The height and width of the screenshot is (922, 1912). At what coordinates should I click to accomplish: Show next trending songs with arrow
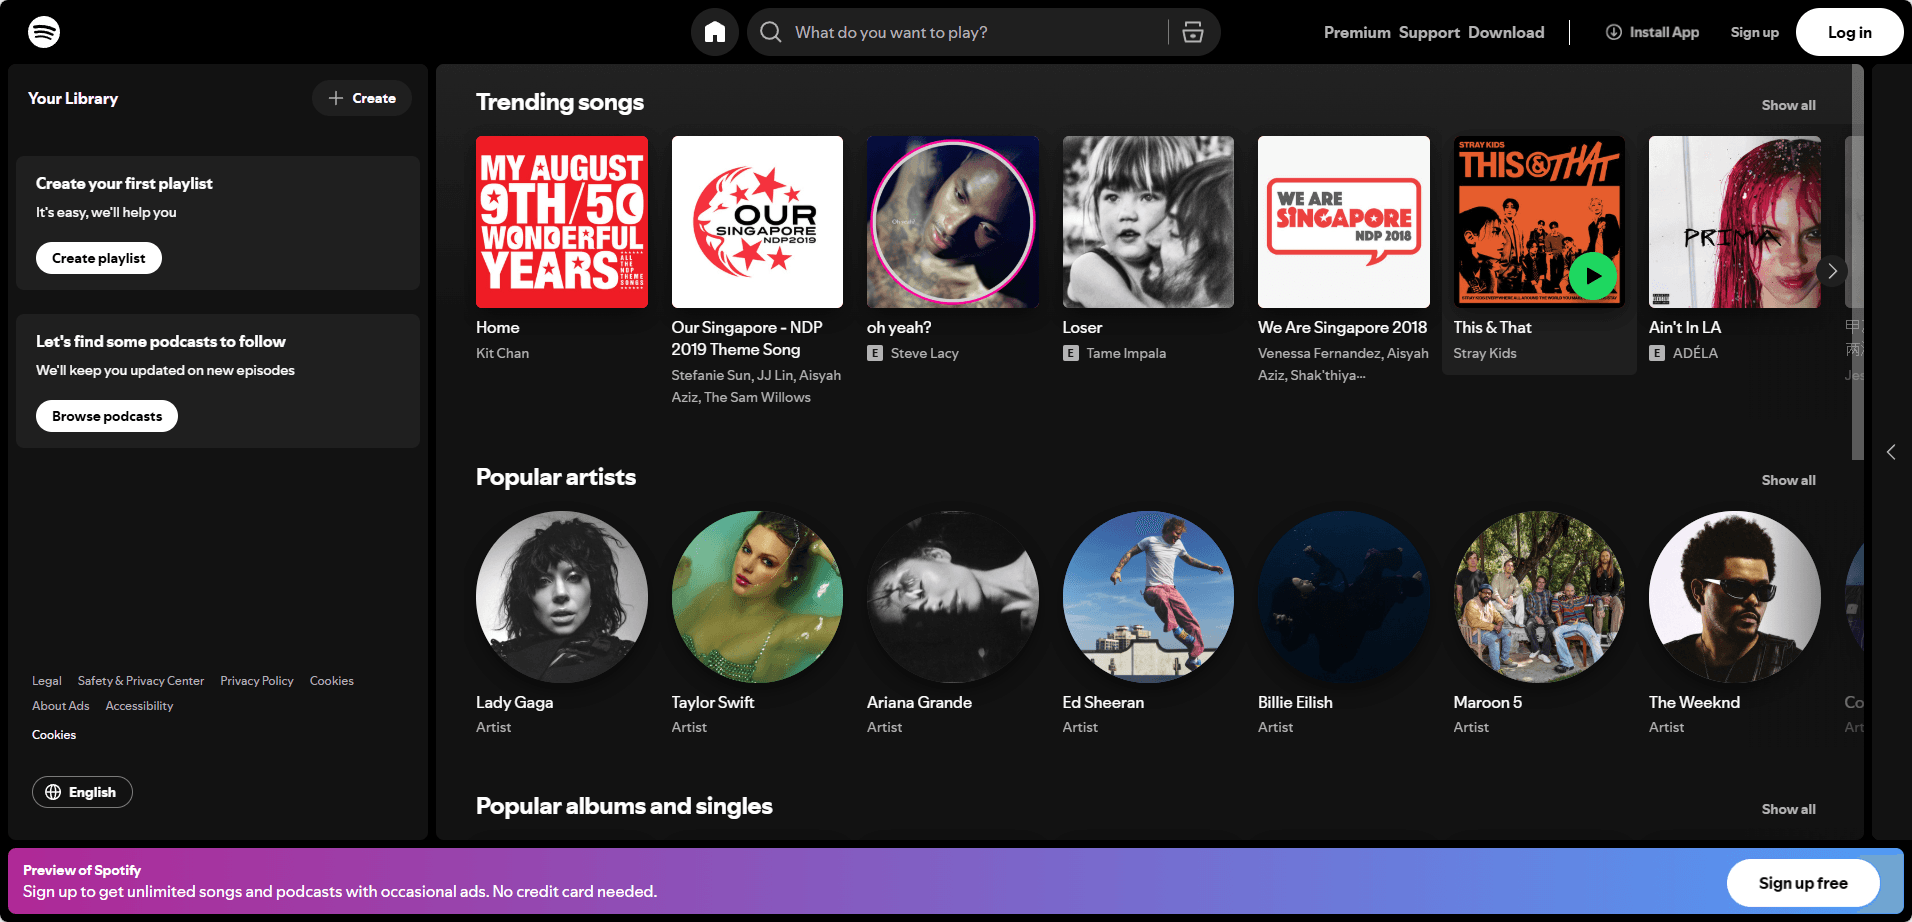point(1832,271)
